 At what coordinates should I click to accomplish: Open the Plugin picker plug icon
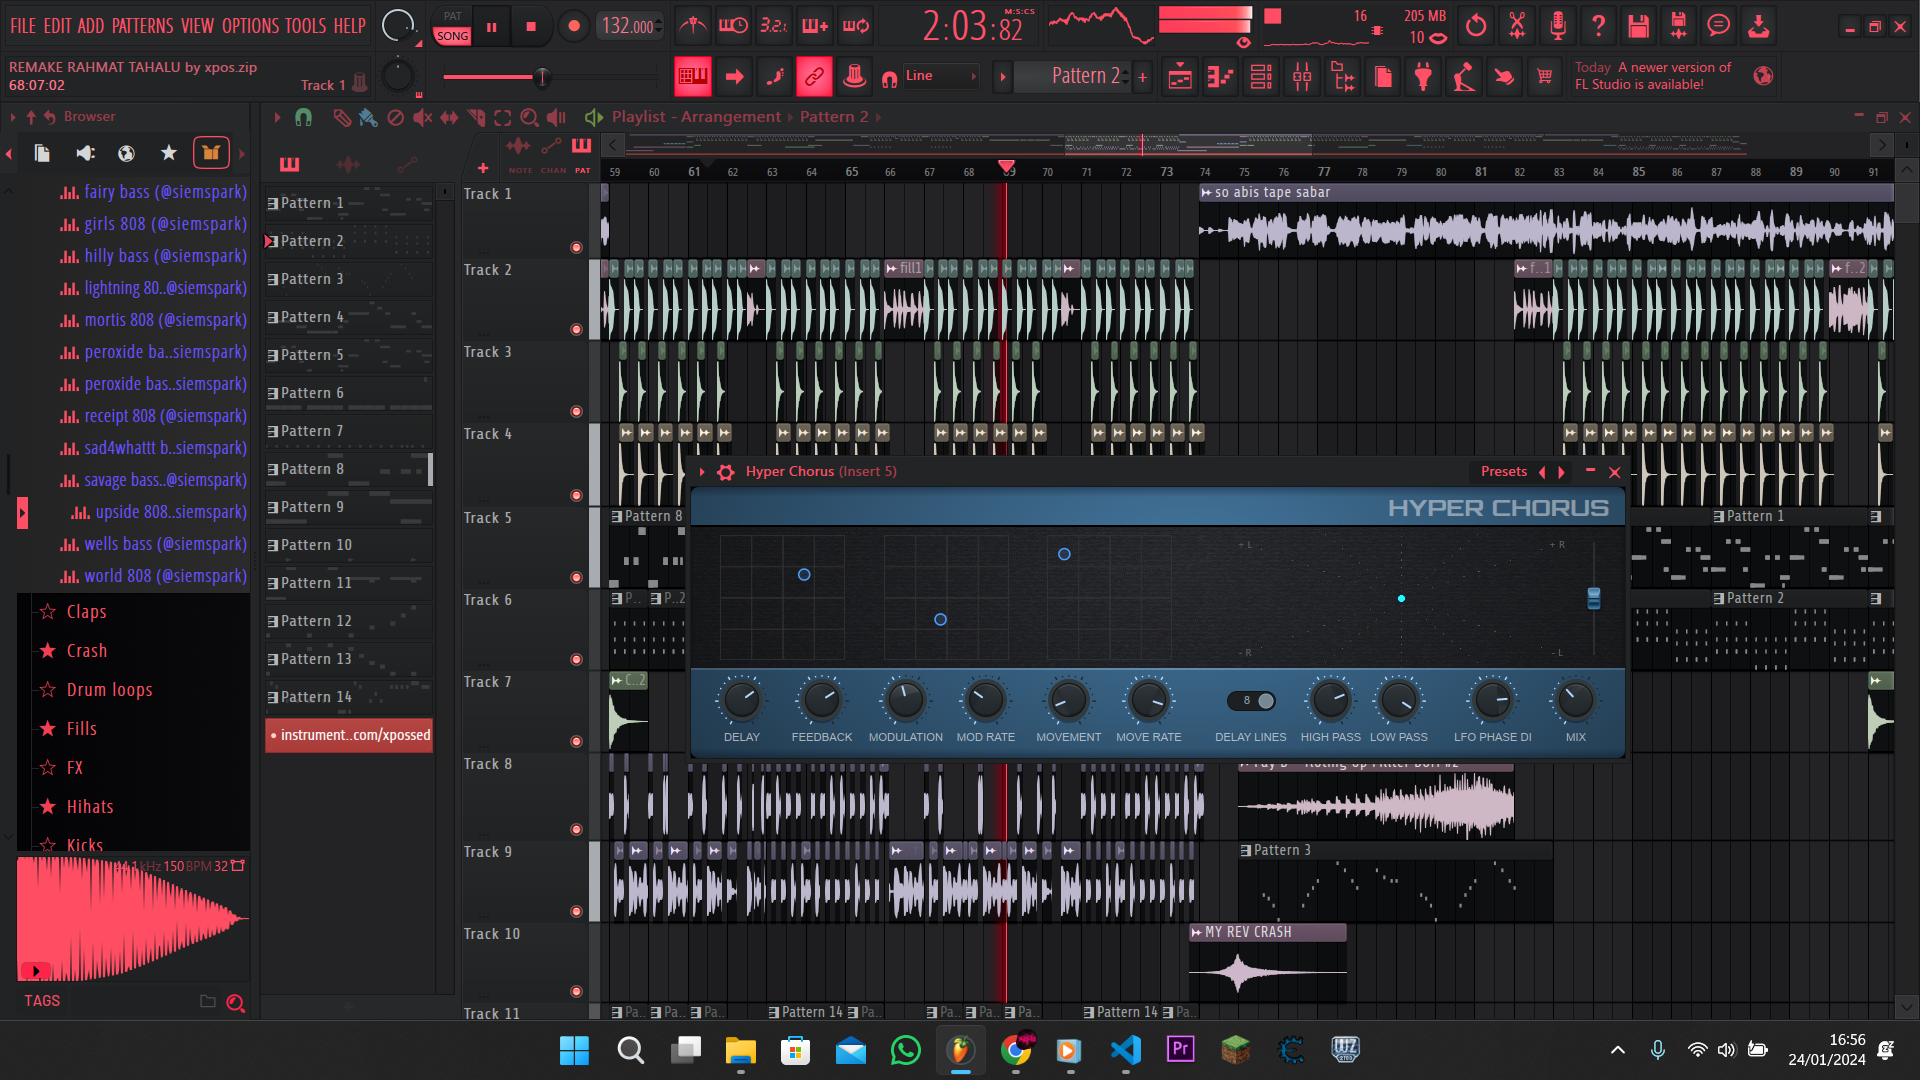click(1423, 77)
